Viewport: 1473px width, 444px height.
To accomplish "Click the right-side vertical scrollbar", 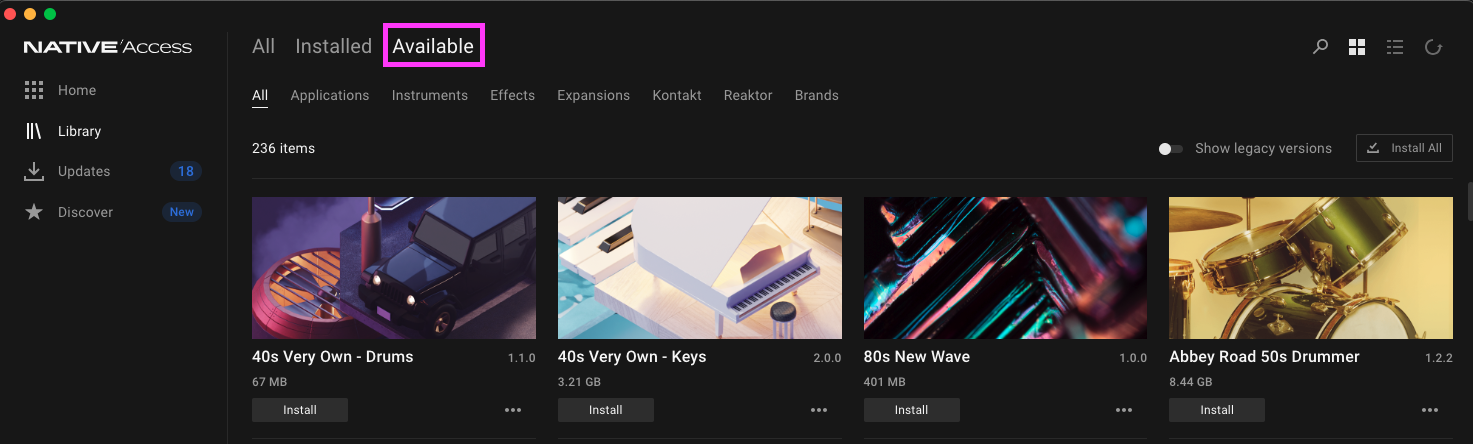I will point(1468,200).
